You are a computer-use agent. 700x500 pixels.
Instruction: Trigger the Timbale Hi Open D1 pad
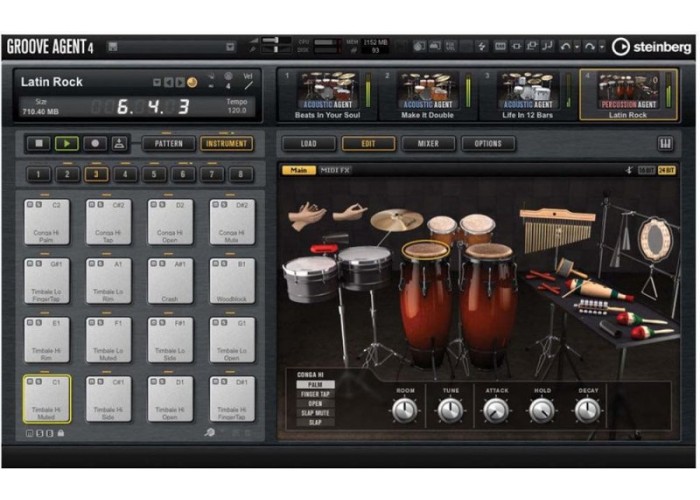[170, 399]
